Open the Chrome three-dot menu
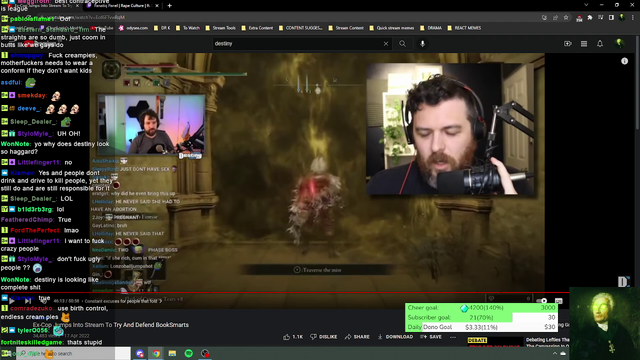640x360 pixels. (633, 18)
